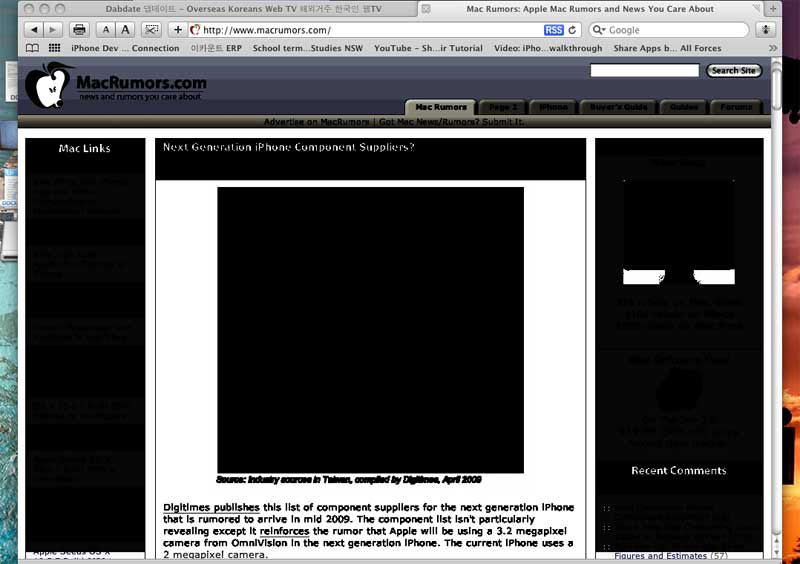Select the Guides site tab
Viewport: 800px width, 564px height.
click(683, 107)
